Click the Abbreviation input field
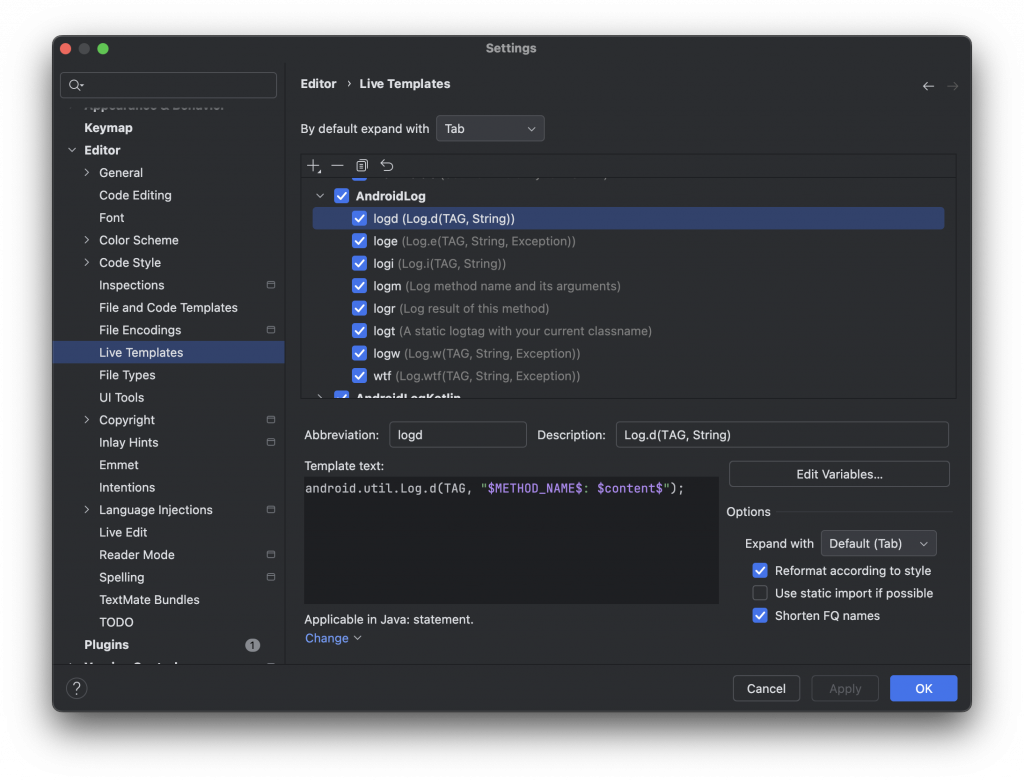 457,435
